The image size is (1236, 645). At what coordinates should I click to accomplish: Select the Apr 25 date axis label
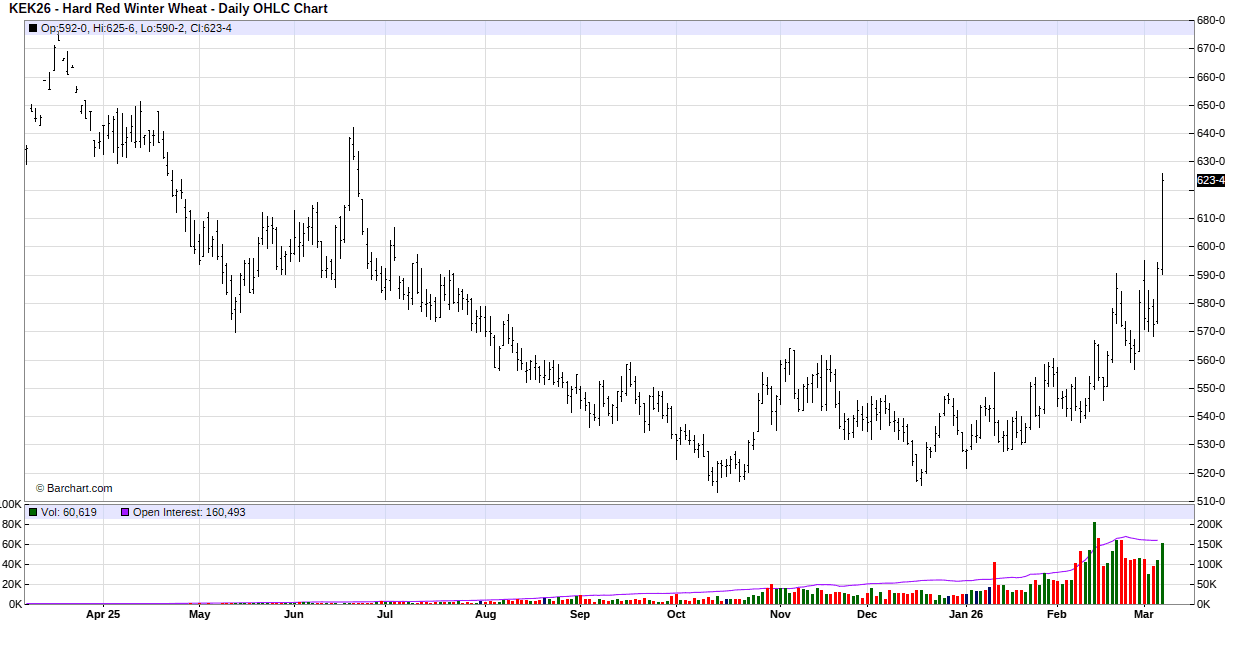point(103,615)
